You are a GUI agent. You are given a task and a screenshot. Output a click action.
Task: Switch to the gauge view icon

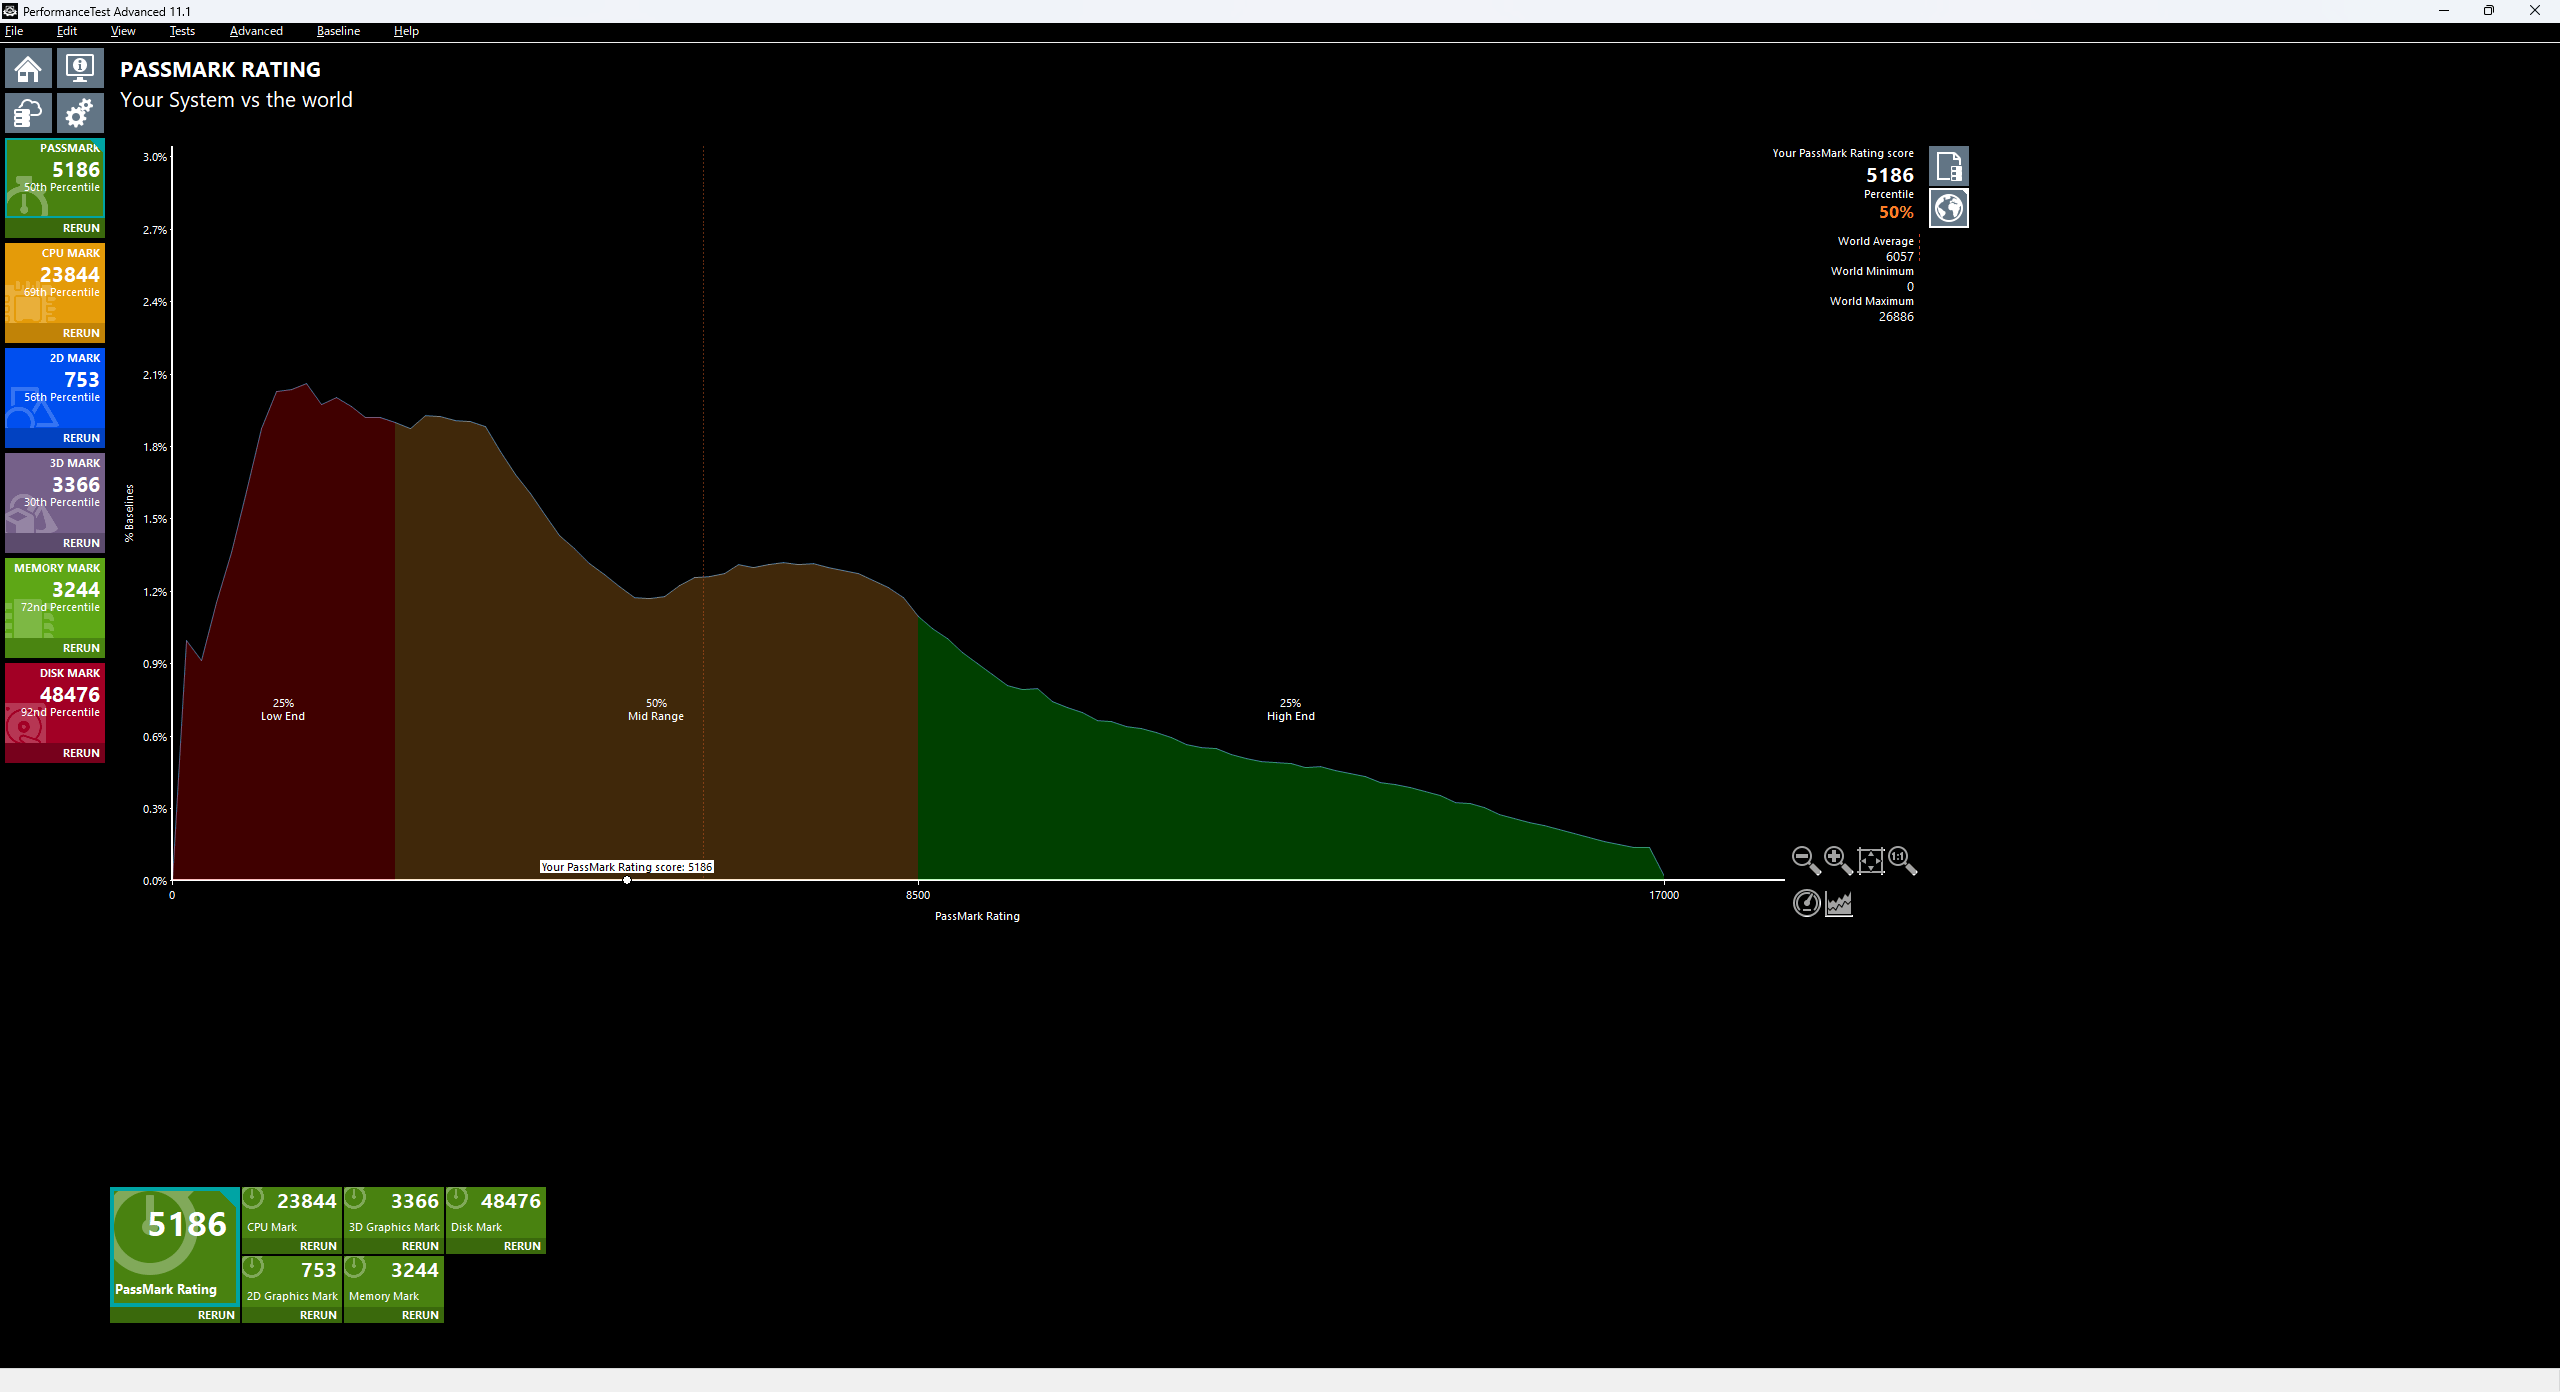[x=1806, y=903]
